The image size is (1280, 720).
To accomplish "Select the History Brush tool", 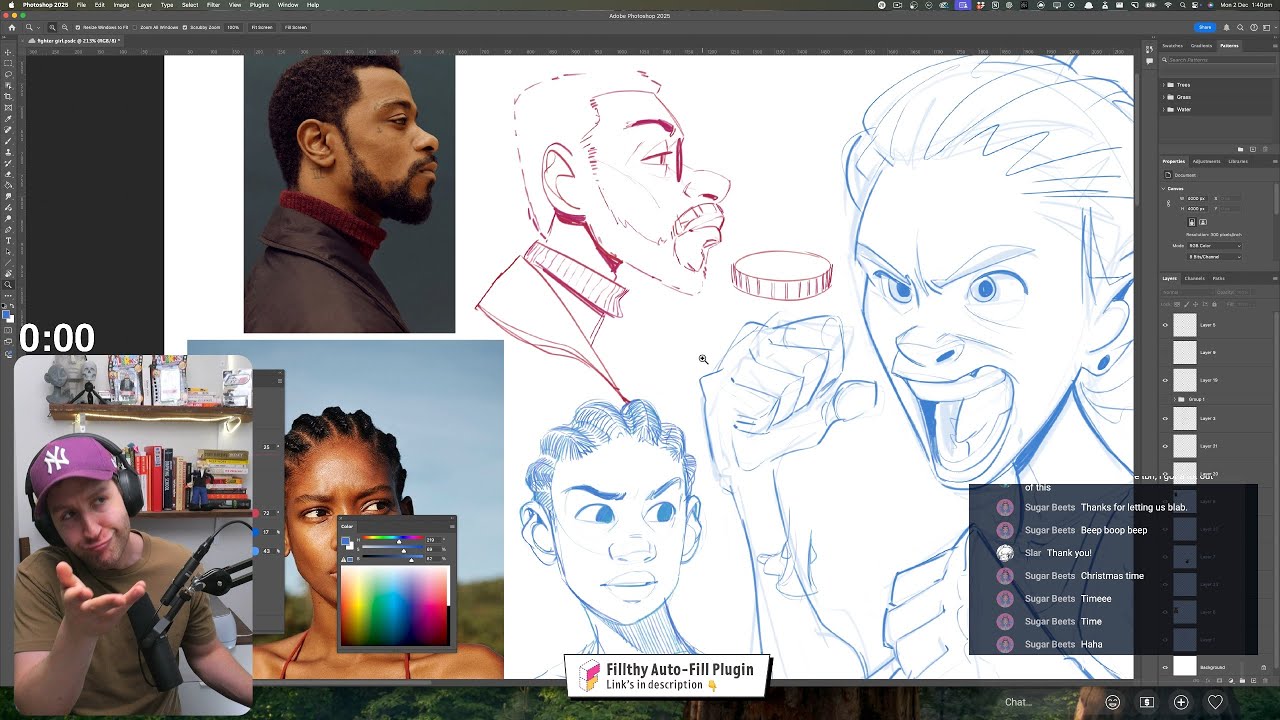I will coord(8,163).
